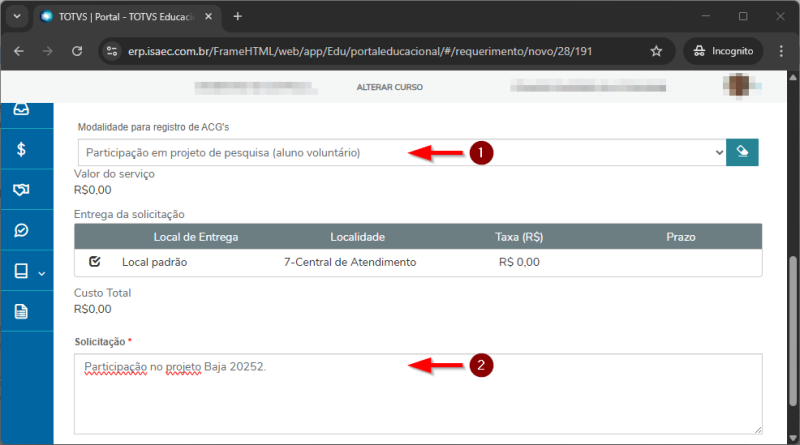Open the inbox icon in sidebar
The height and width of the screenshot is (445, 800).
pos(21,111)
